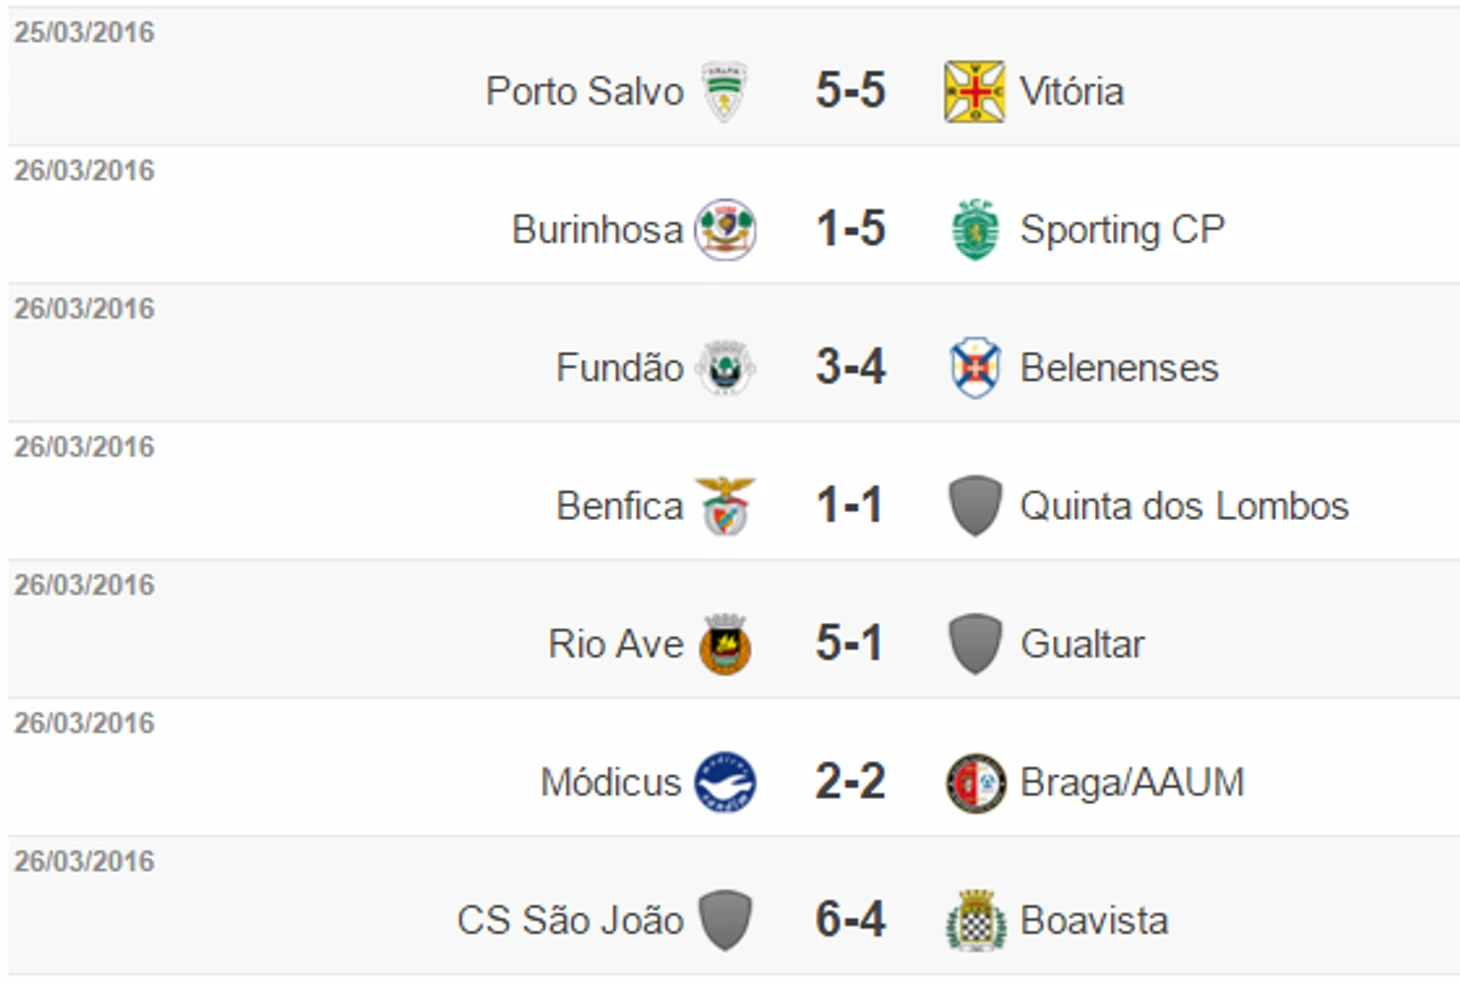Open the 3-4 Fundão match score

tap(850, 367)
